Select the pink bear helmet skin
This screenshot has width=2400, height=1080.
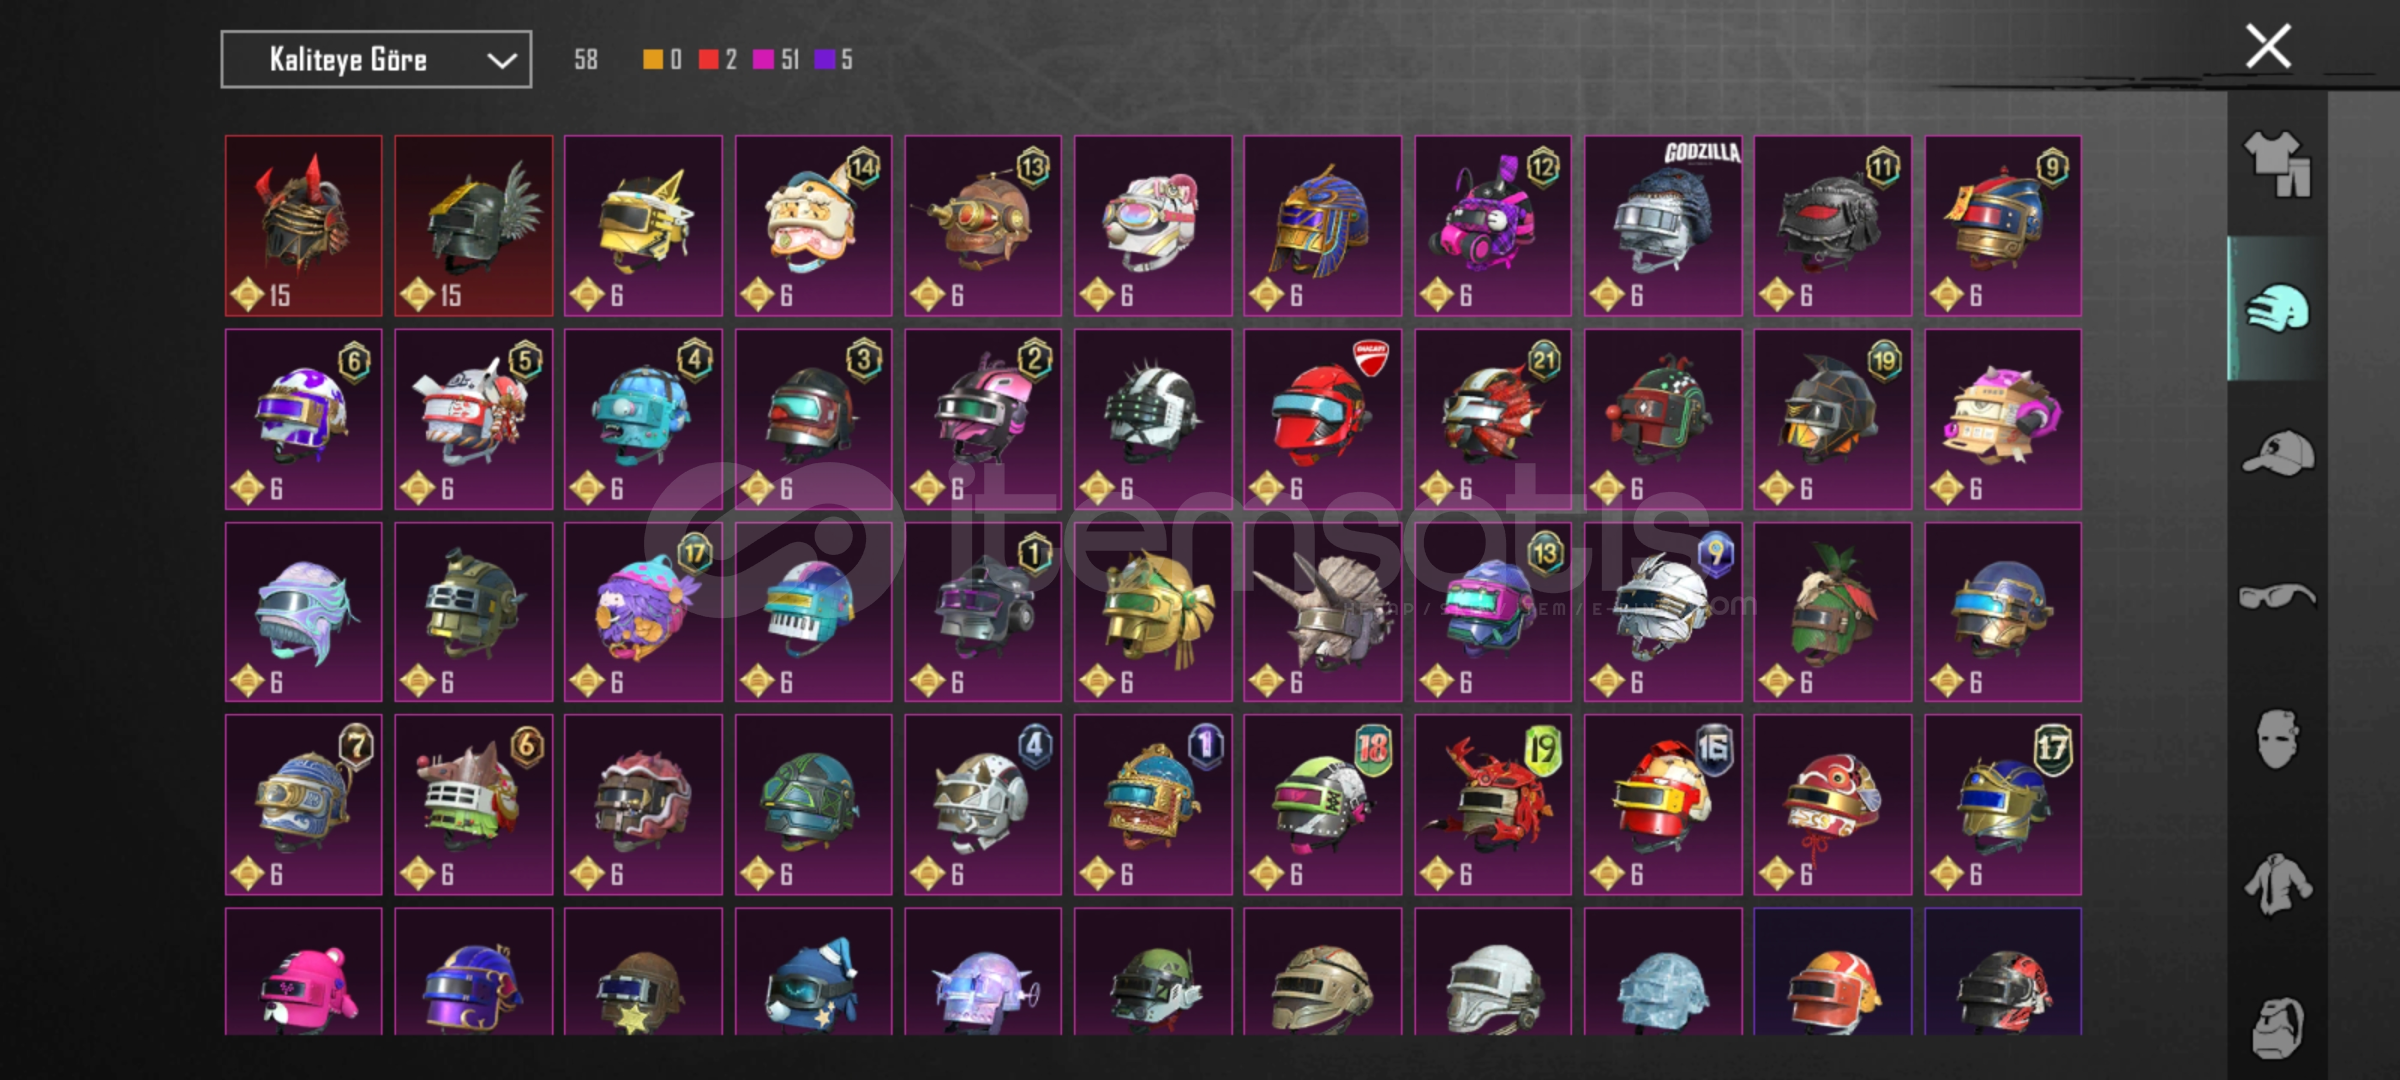pyautogui.click(x=304, y=972)
